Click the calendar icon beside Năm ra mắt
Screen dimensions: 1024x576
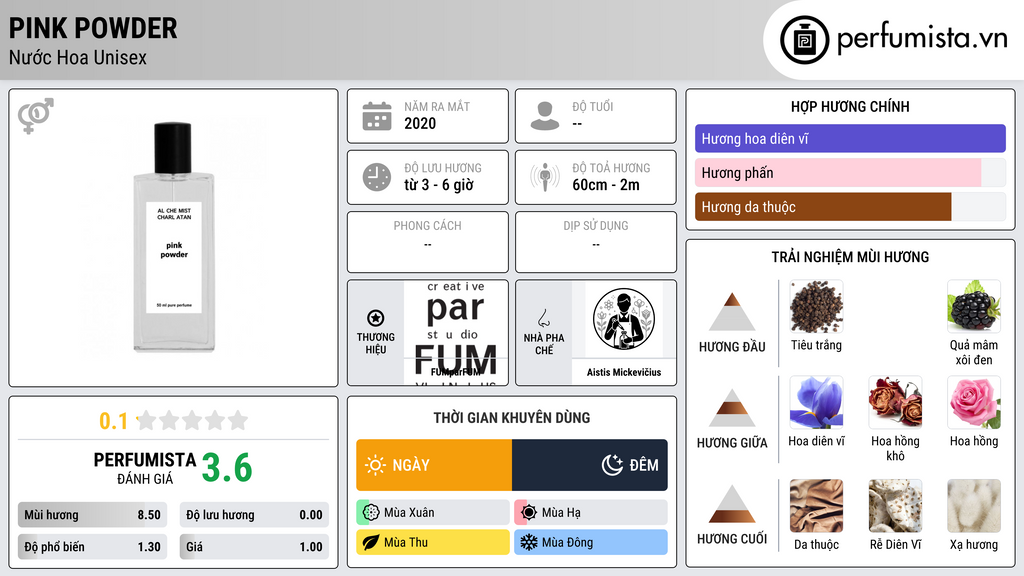coord(377,116)
